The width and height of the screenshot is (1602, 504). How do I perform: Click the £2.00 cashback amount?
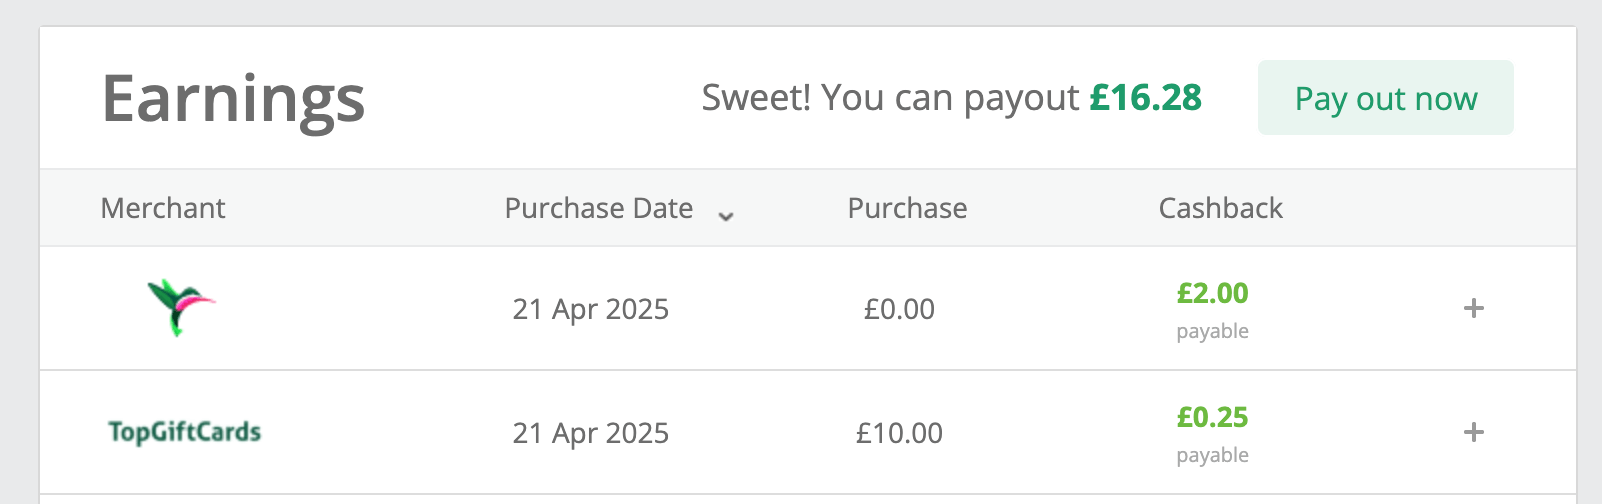[x=1213, y=293]
